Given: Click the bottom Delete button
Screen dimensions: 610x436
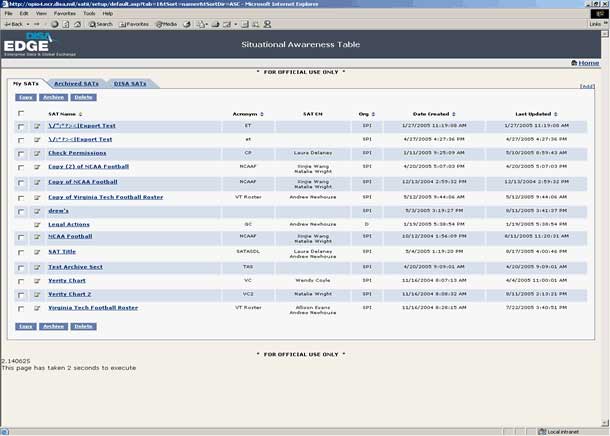Looking at the screenshot, I should 84,326.
